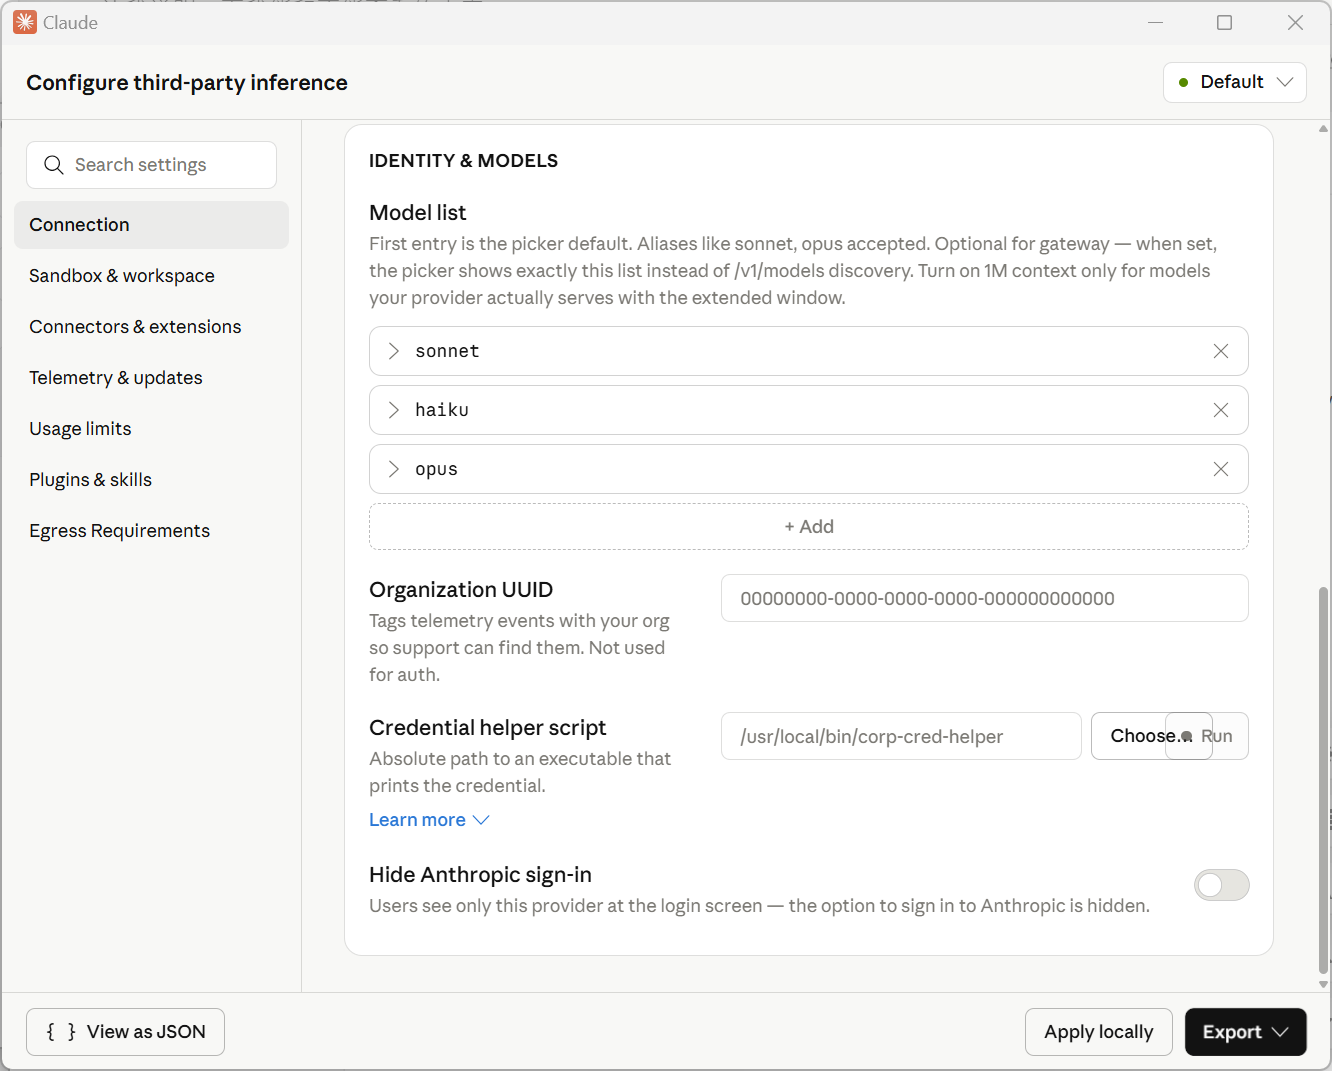
Task: Click the scrollbar down arrow
Action: [x=1324, y=984]
